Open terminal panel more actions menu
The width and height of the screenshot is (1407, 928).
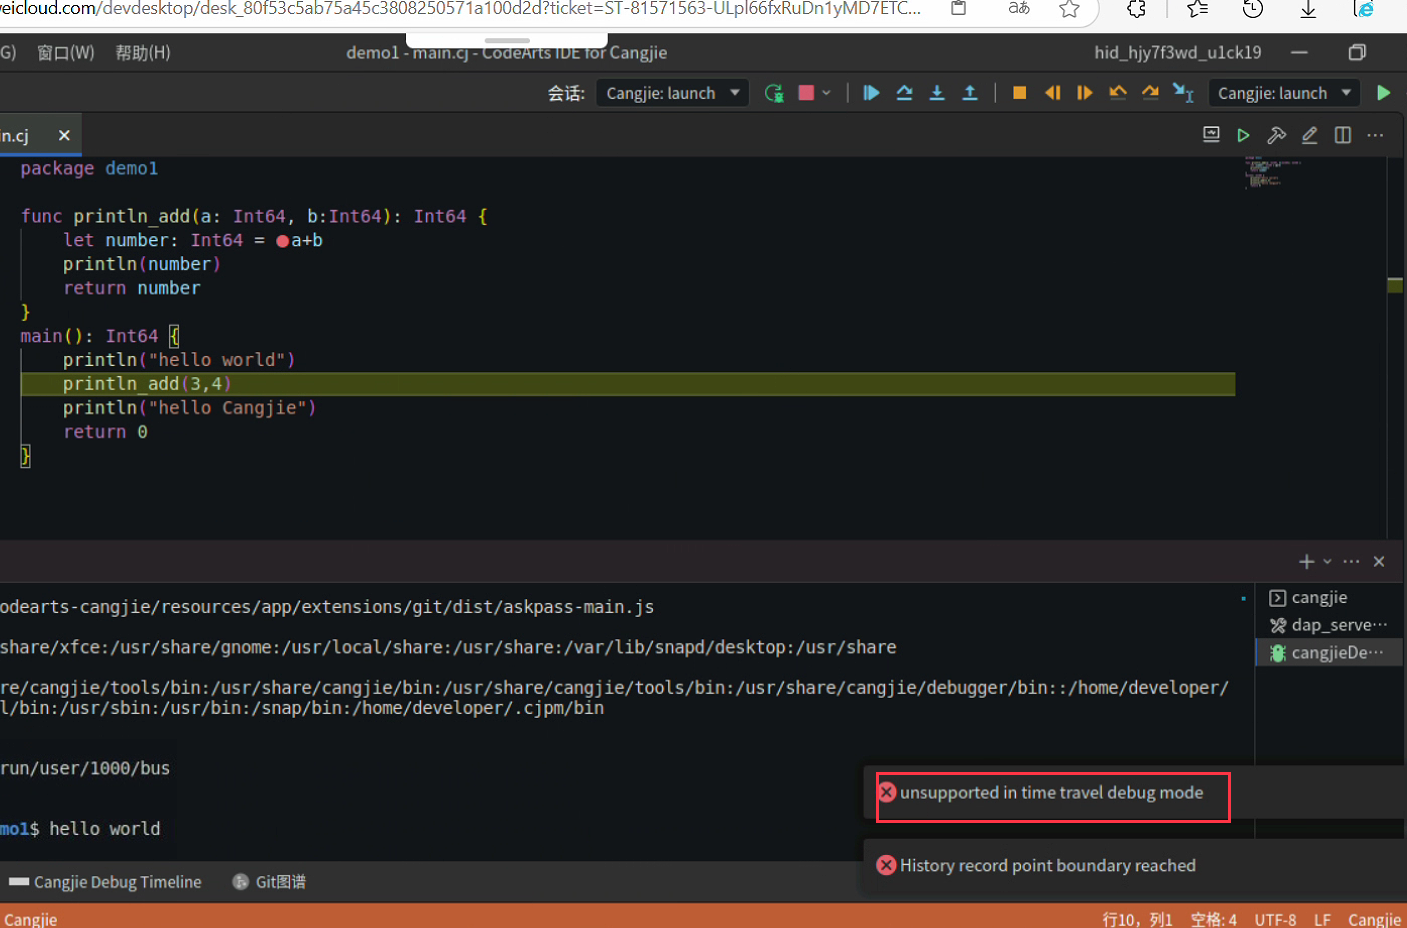click(x=1352, y=562)
